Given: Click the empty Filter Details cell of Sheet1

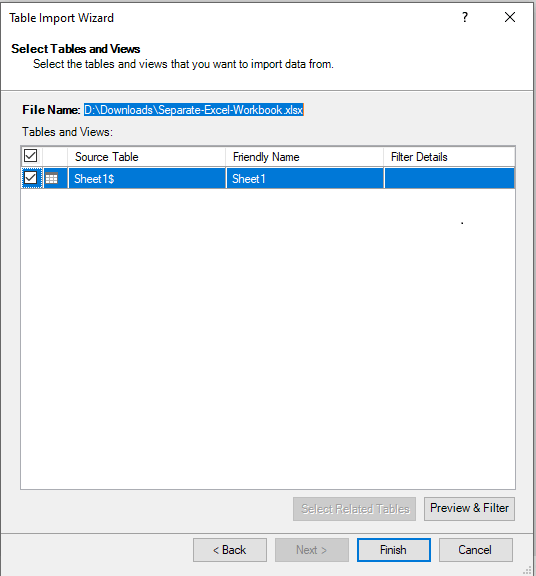Looking at the screenshot, I should pyautogui.click(x=449, y=179).
